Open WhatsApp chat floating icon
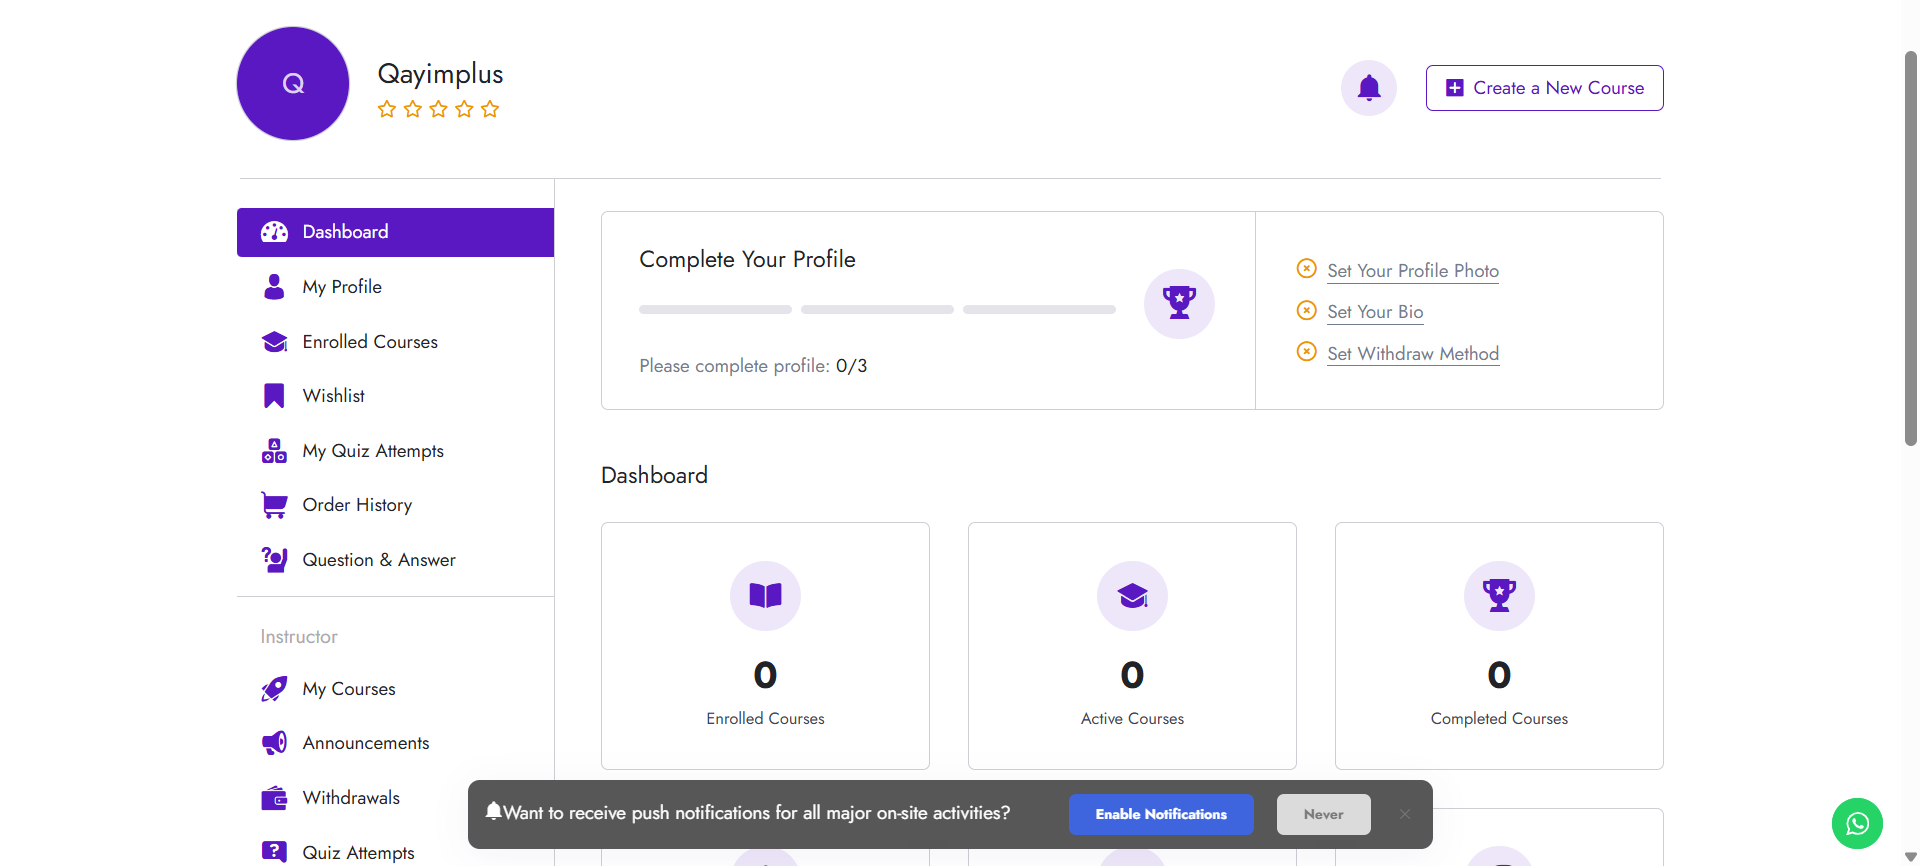Screen dimensions: 1920x866 click(1856, 823)
